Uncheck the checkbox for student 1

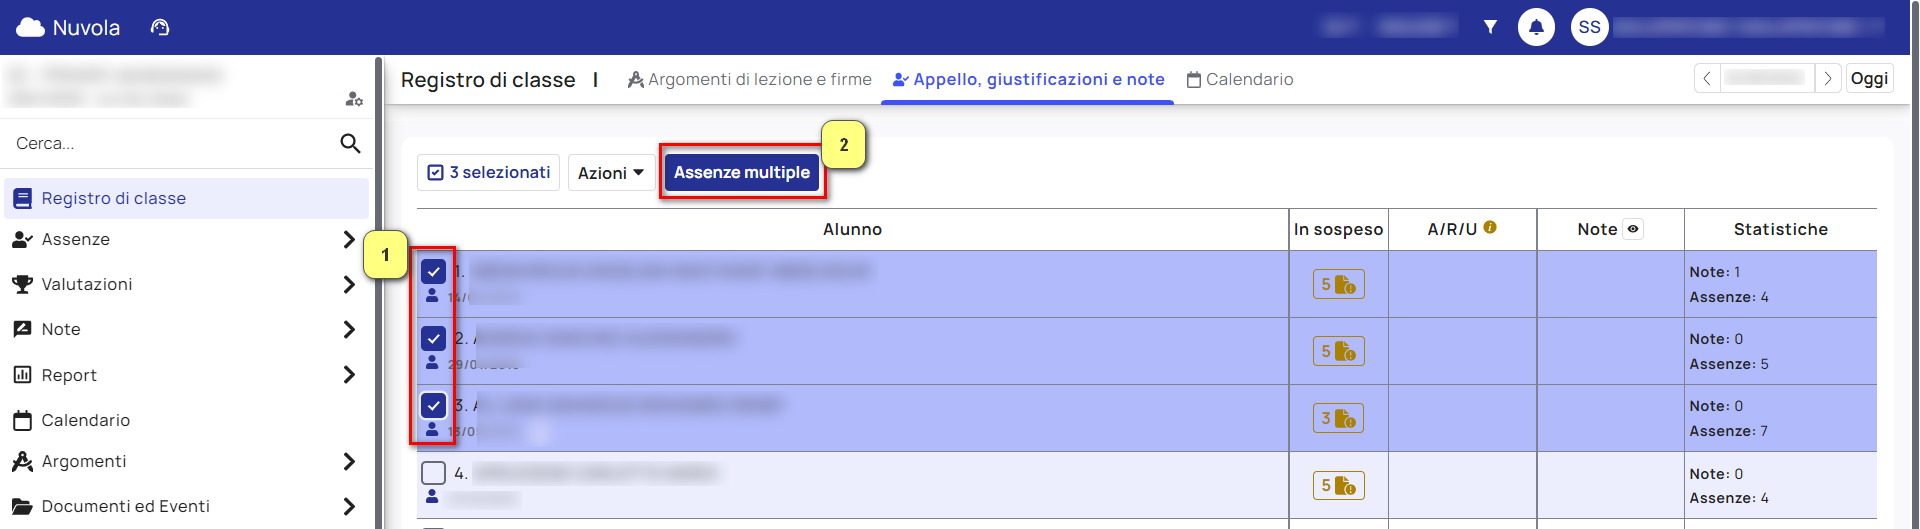[x=433, y=271]
